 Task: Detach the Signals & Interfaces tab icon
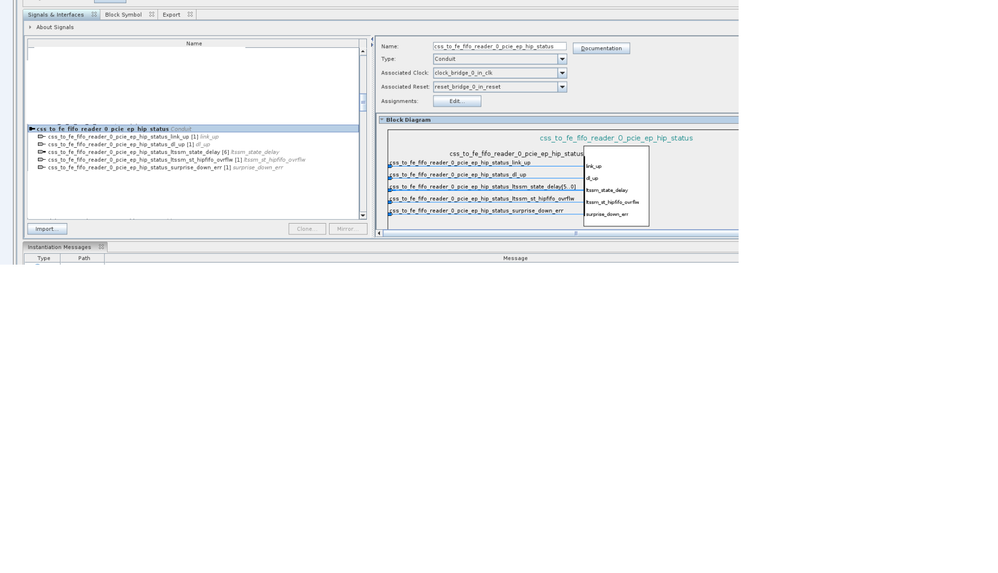[94, 14]
